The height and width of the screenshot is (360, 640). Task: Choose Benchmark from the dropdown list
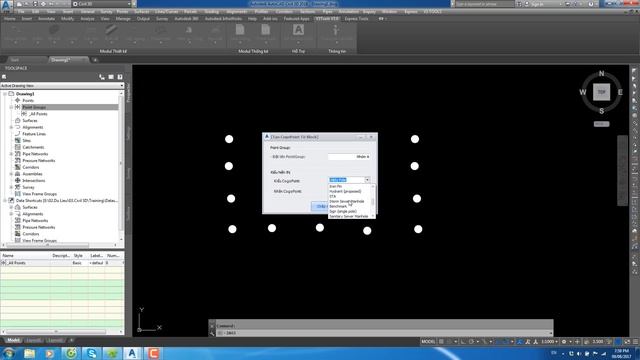[338, 206]
